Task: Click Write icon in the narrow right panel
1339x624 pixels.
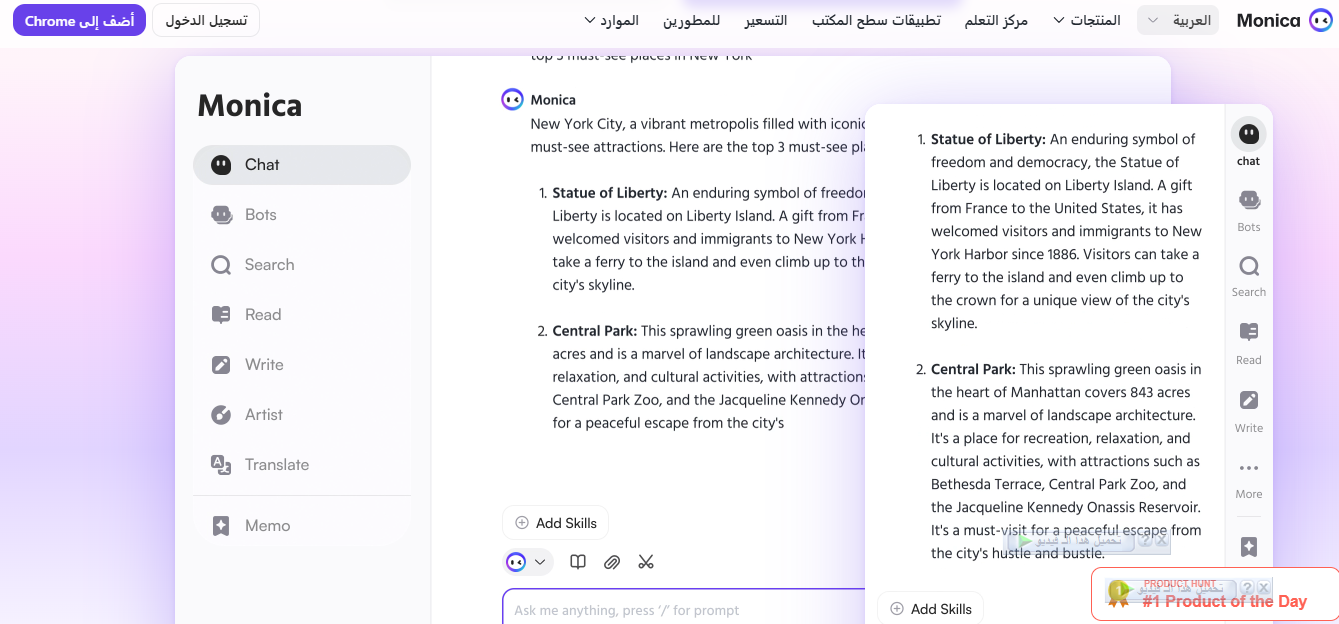Action: point(1248,408)
